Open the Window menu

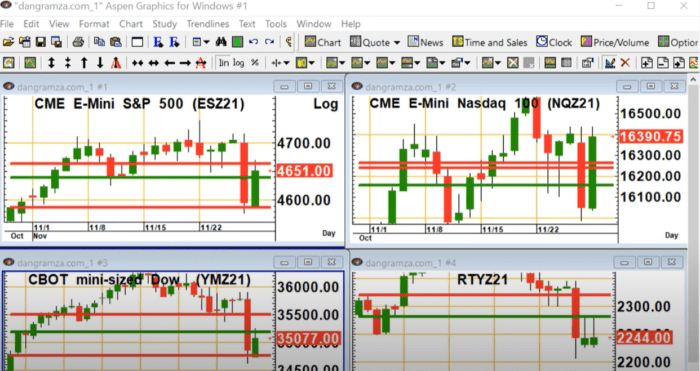[314, 24]
